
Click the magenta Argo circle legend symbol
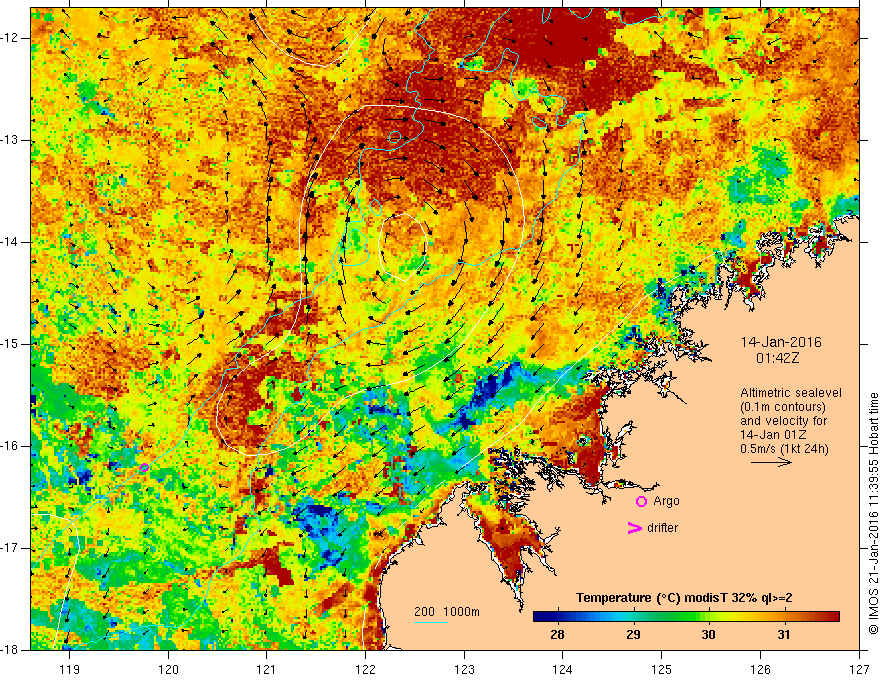click(x=641, y=502)
